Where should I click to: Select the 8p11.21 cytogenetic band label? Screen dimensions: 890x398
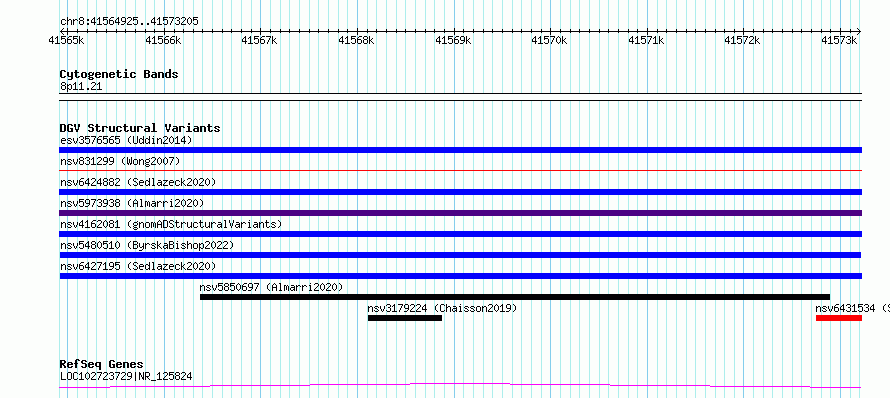pos(81,87)
